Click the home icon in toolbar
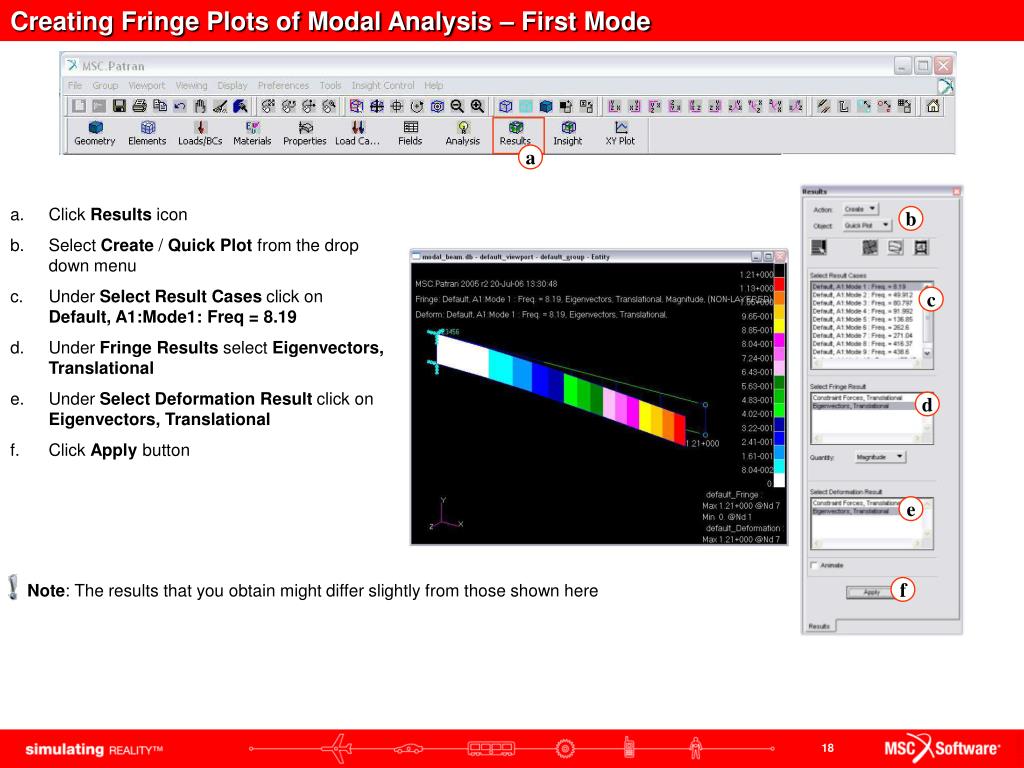 [x=933, y=106]
